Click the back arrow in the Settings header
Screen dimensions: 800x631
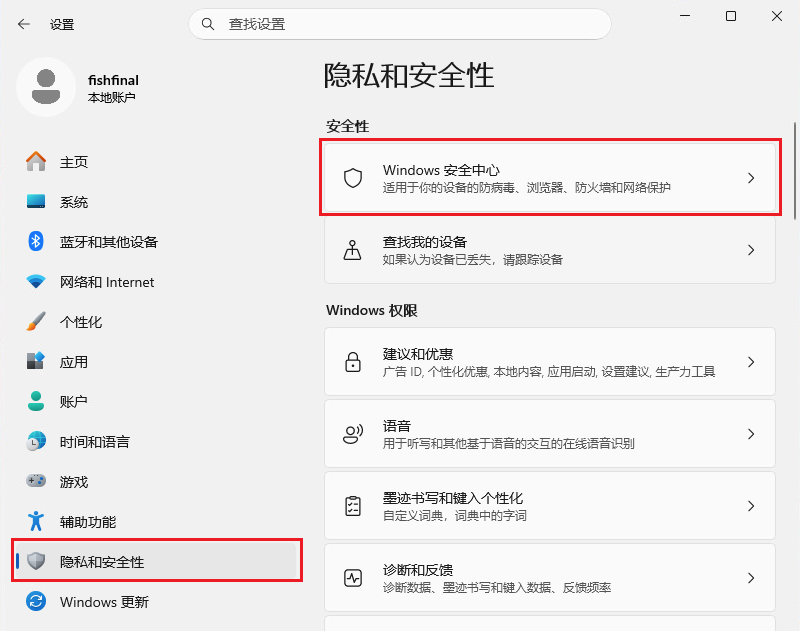[23, 24]
